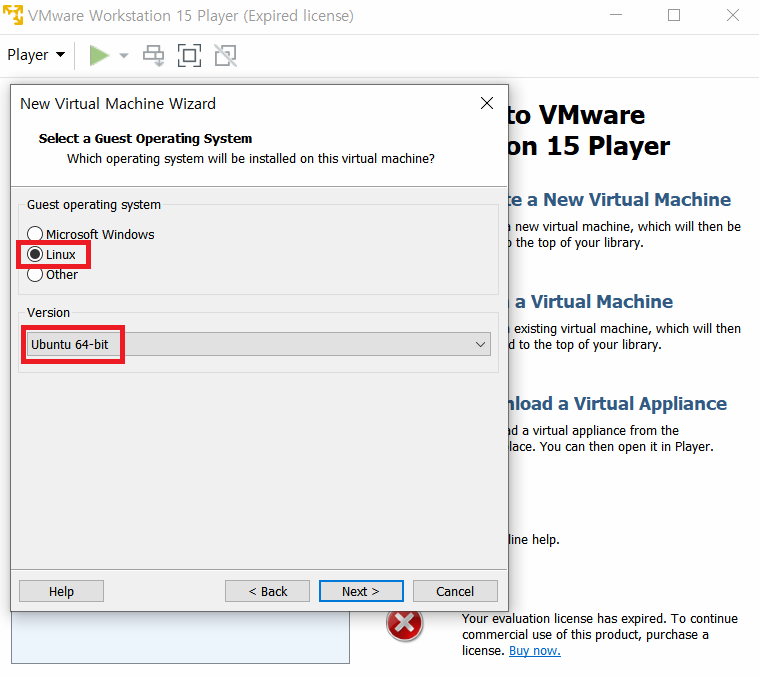Click Create a New Virtual Machine heading

[x=620, y=200]
